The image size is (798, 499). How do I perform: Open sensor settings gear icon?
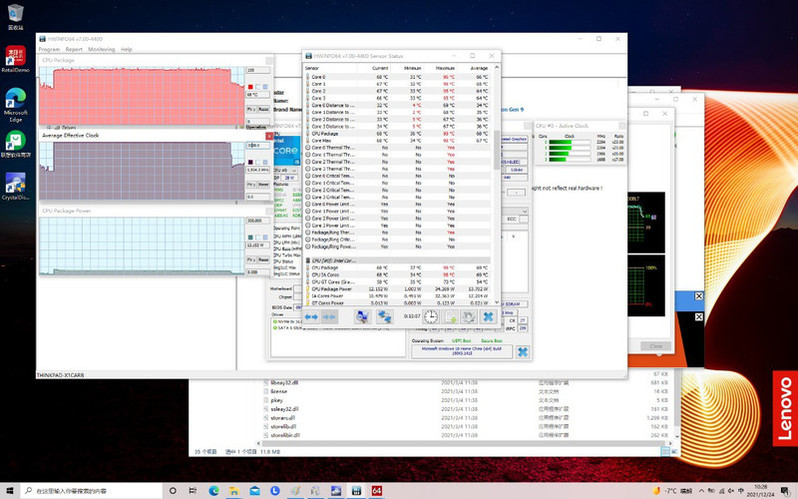pos(468,316)
